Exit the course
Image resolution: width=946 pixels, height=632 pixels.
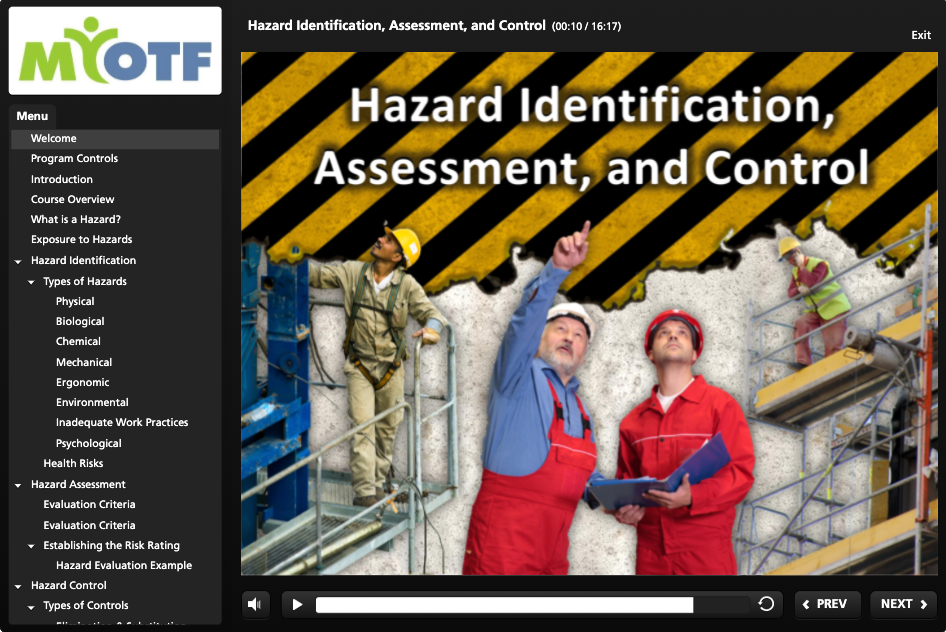[921, 35]
